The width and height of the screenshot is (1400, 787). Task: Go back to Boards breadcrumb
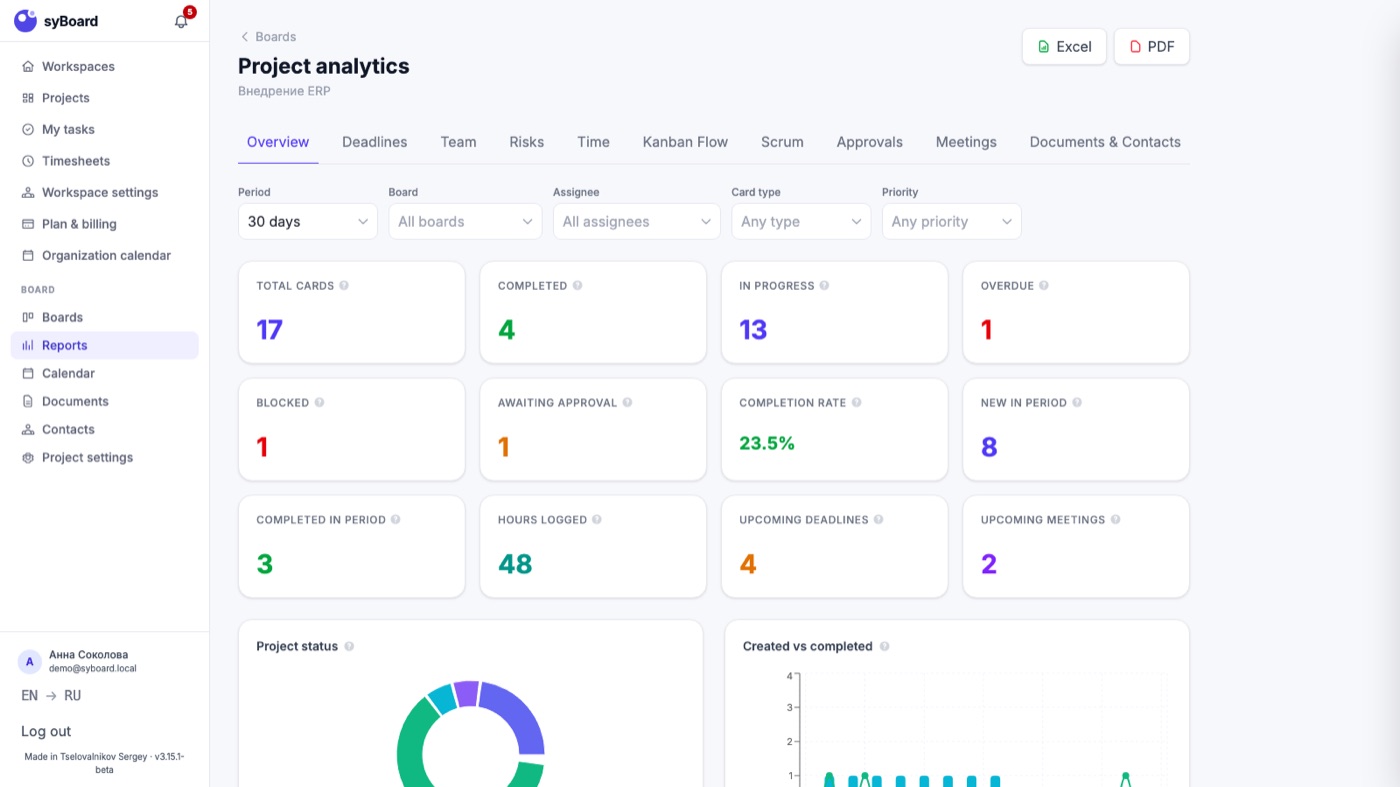coord(267,37)
